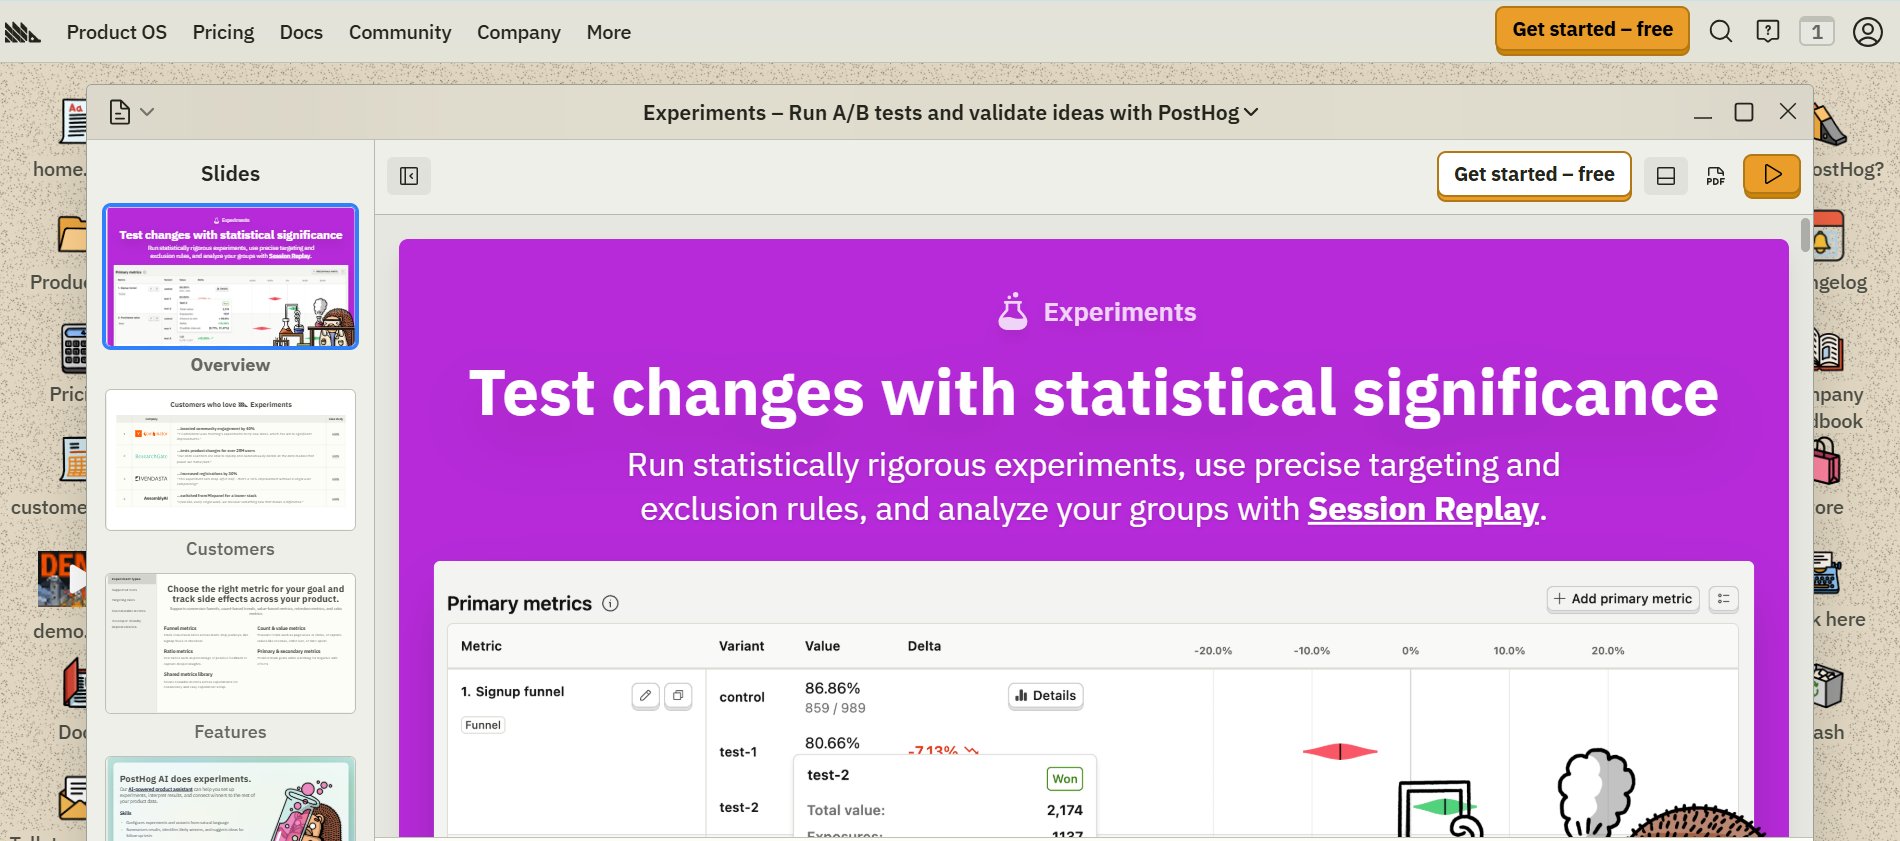Click the test-1 red delta marker on the chart
The image size is (1900, 841).
[x=1340, y=752]
